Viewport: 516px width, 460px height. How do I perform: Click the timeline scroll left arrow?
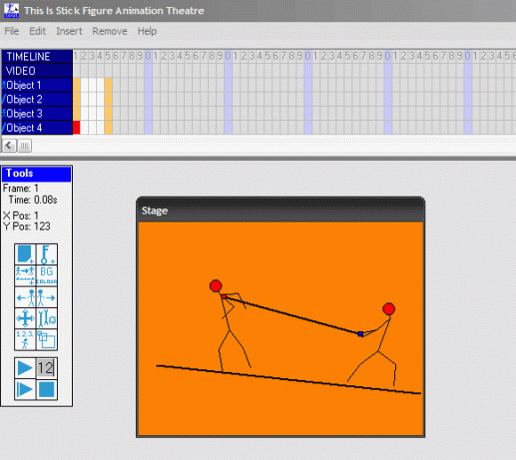click(9, 146)
